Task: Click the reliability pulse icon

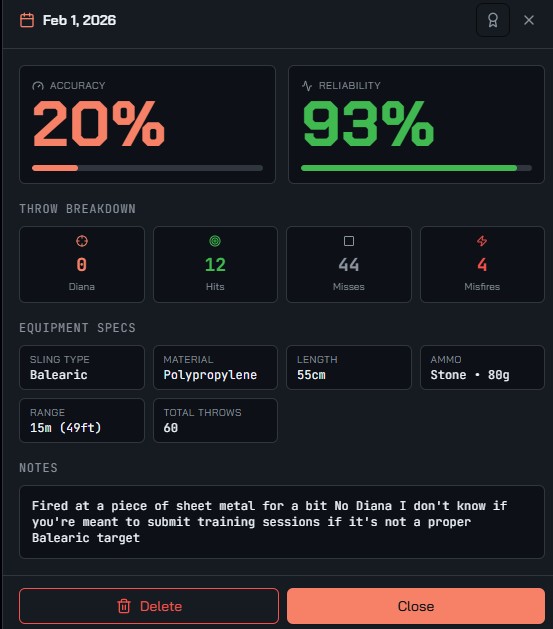Action: pyautogui.click(x=307, y=86)
